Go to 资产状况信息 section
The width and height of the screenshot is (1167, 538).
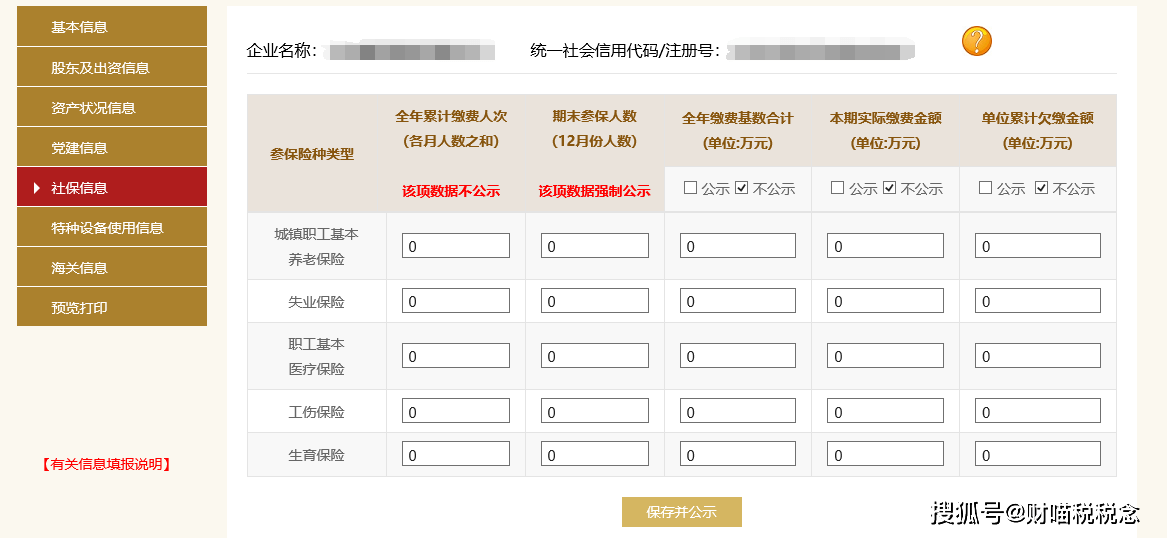pyautogui.click(x=112, y=107)
